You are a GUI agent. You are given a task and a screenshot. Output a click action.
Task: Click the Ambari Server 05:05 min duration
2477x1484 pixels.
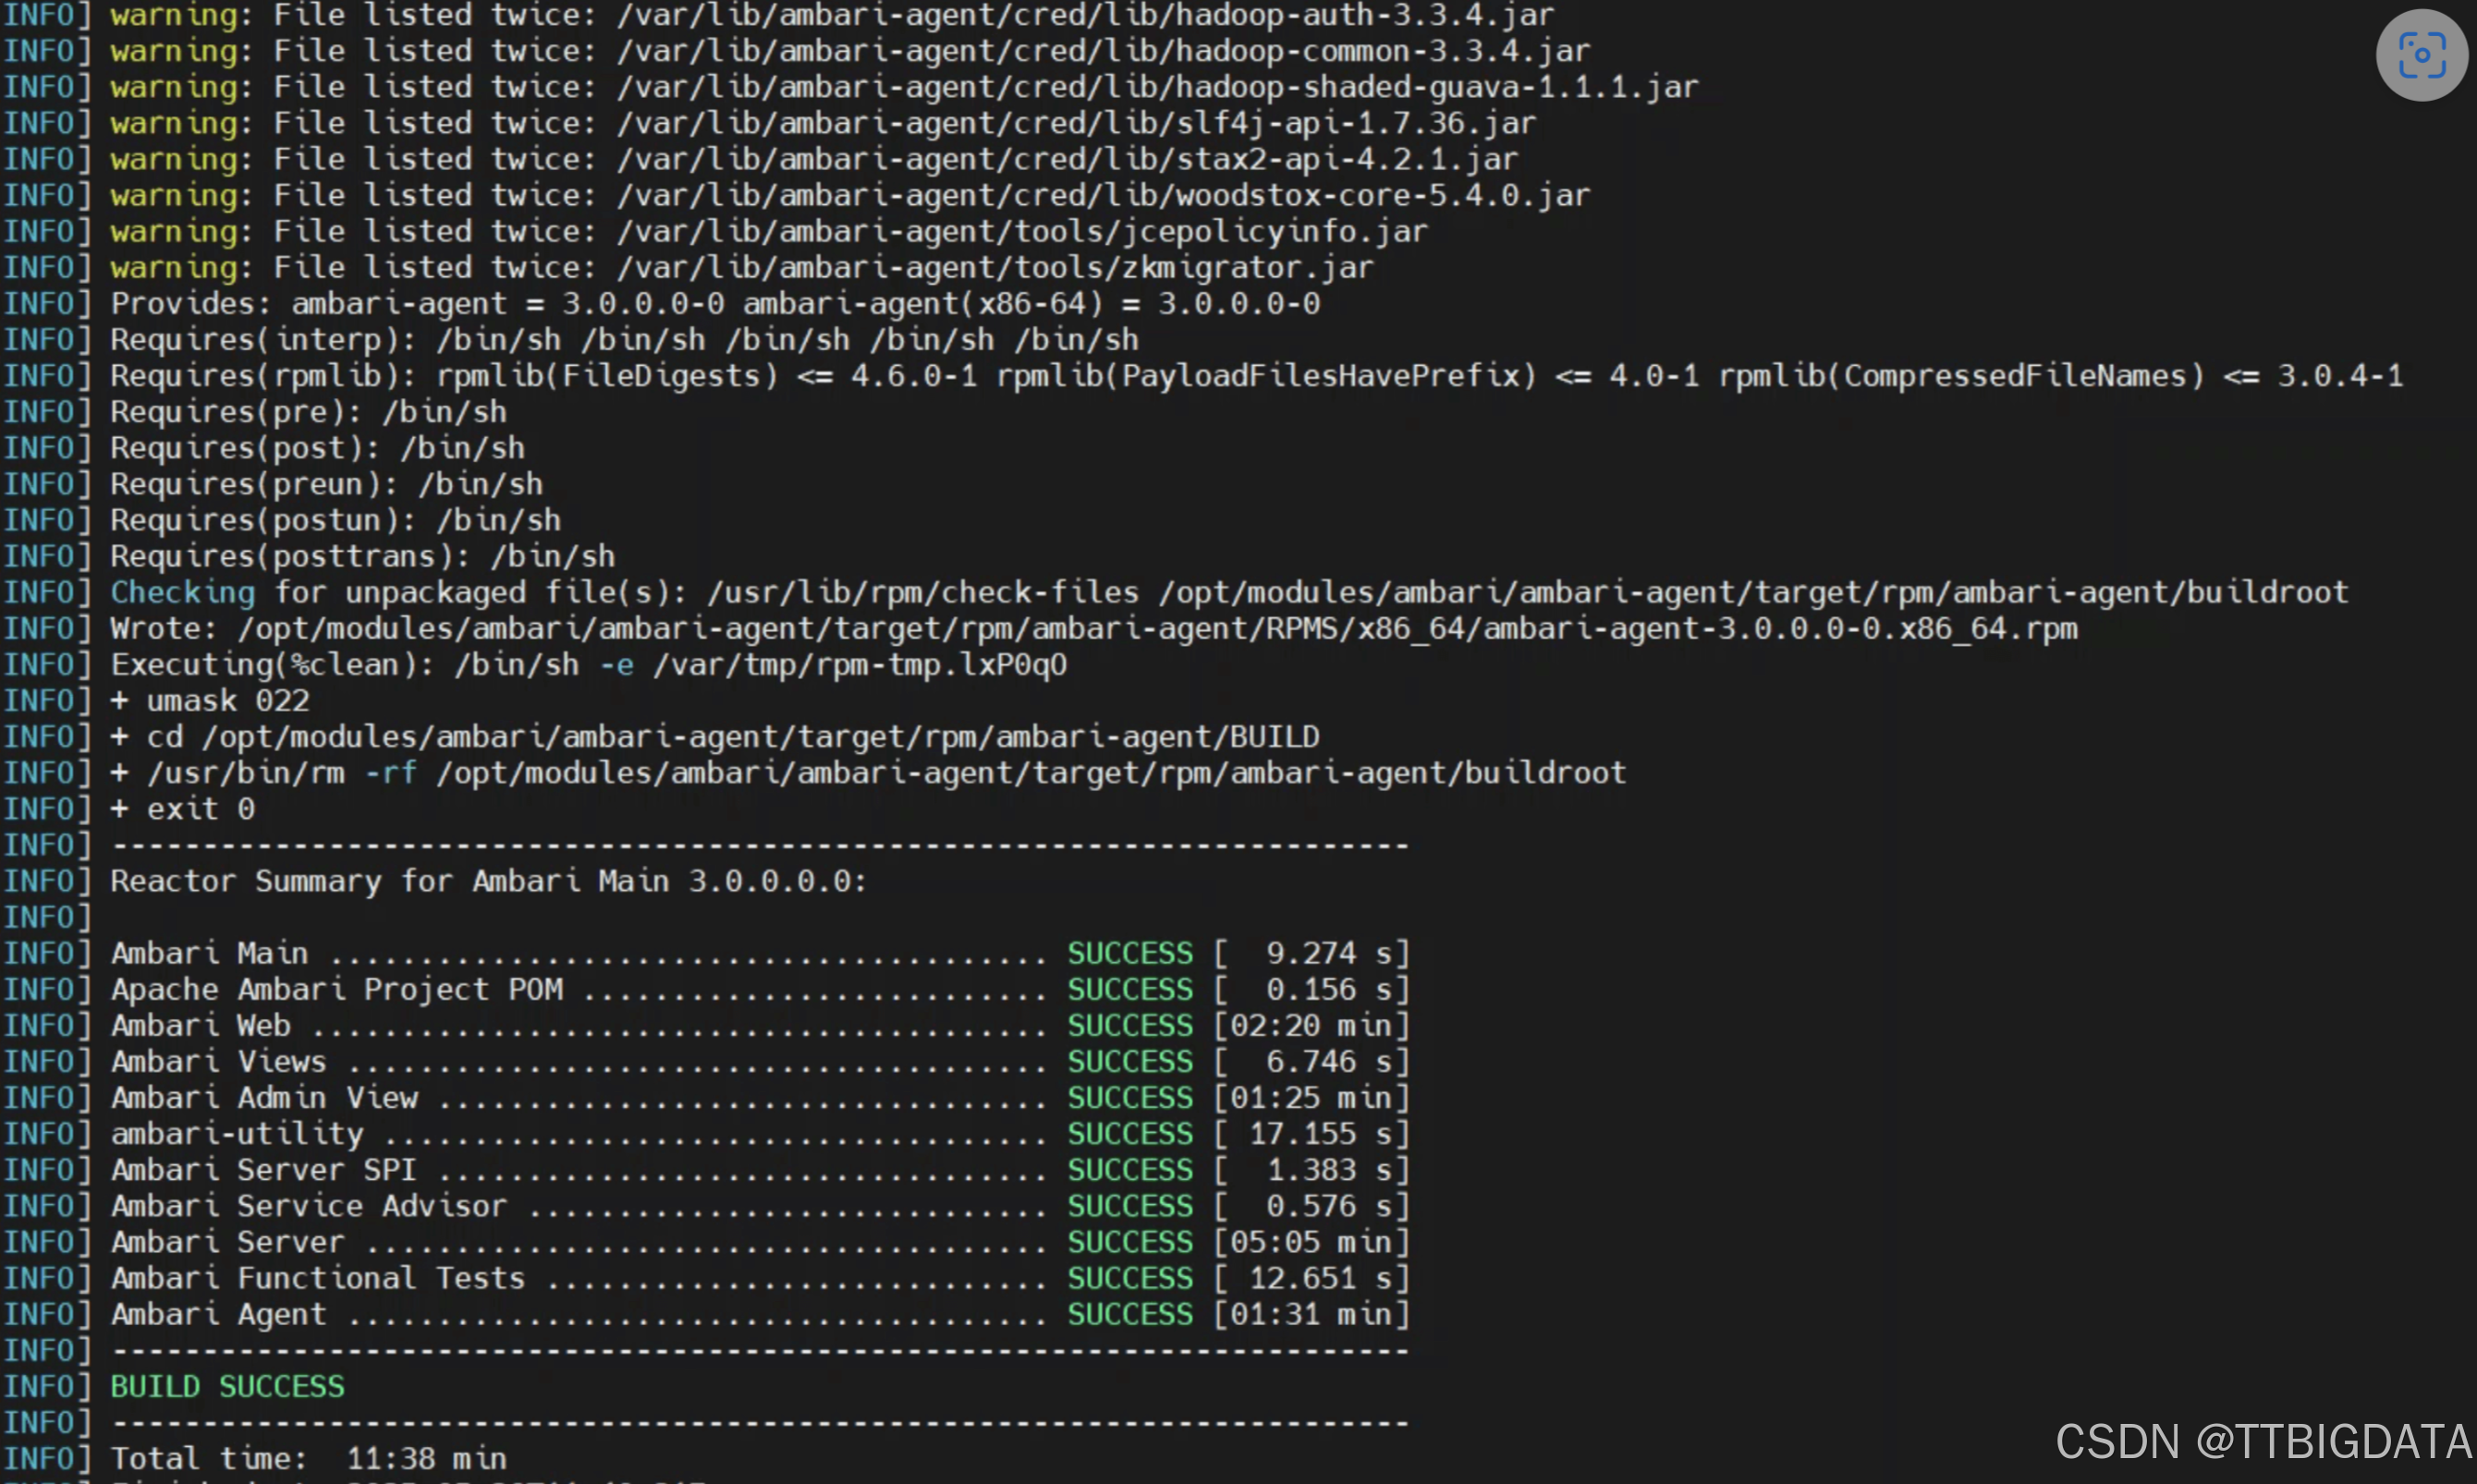click(x=1311, y=1242)
